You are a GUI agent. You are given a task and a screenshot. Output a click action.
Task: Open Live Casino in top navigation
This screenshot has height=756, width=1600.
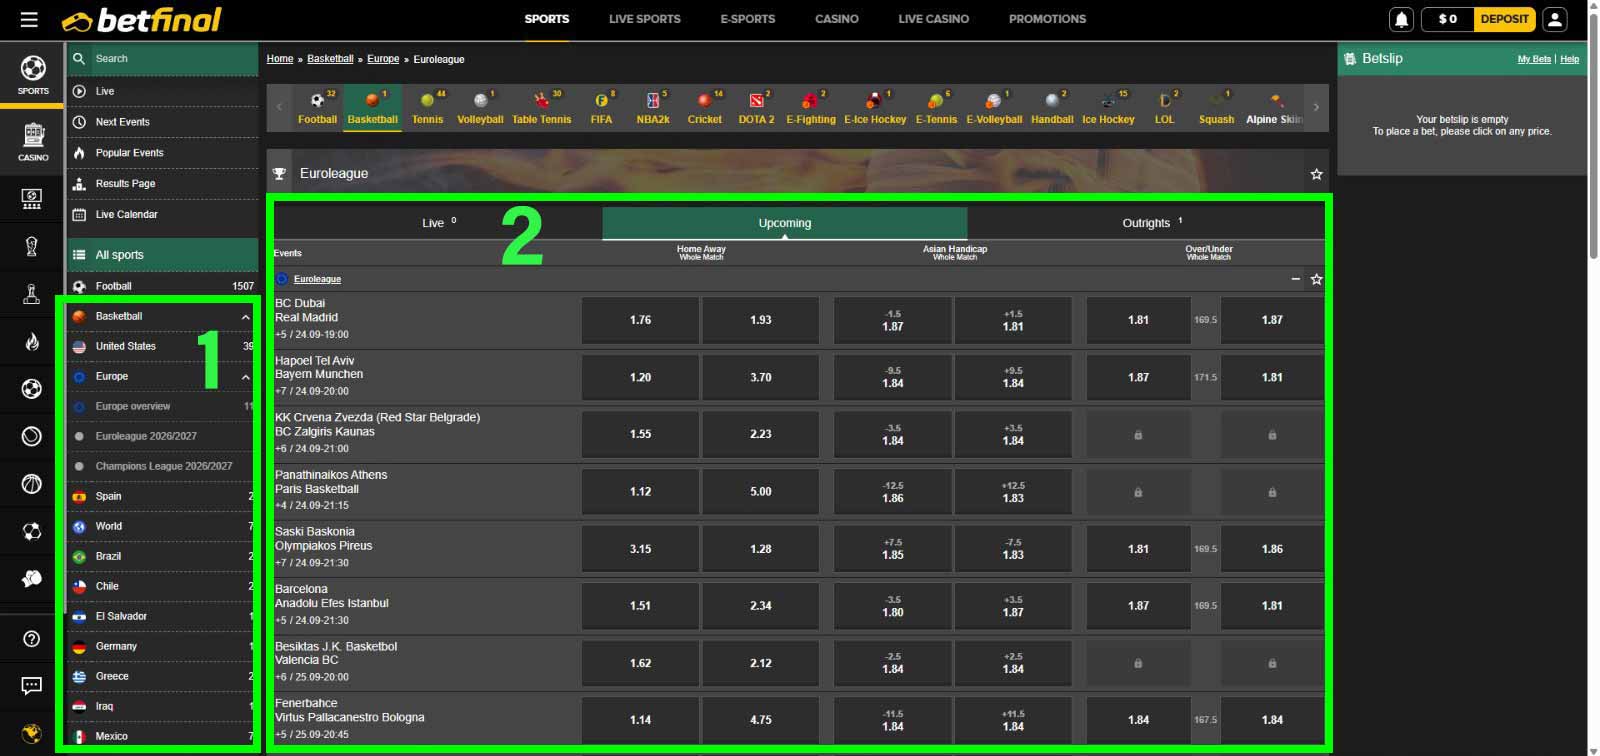(933, 19)
